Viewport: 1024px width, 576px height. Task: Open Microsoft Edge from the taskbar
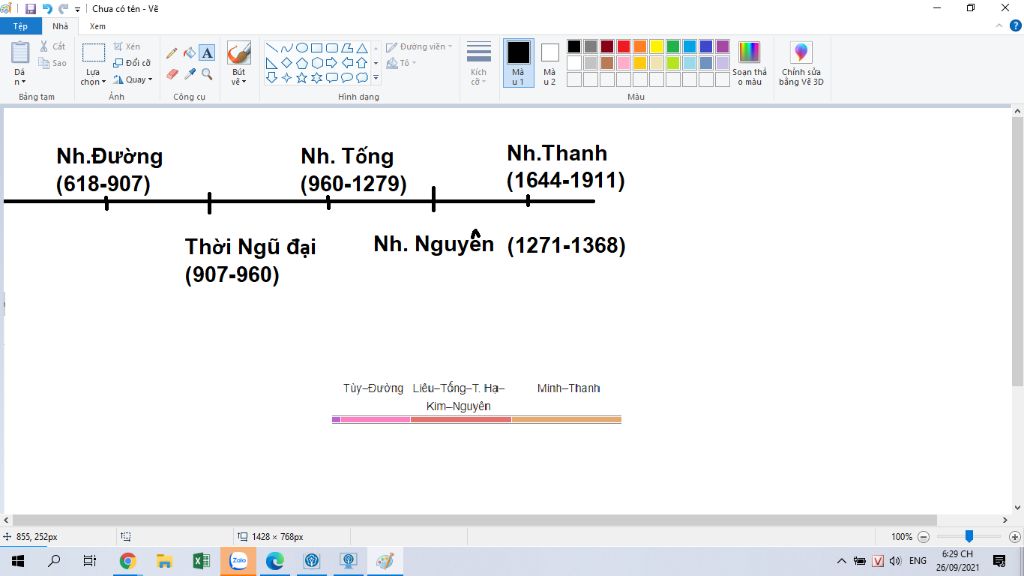pos(275,561)
